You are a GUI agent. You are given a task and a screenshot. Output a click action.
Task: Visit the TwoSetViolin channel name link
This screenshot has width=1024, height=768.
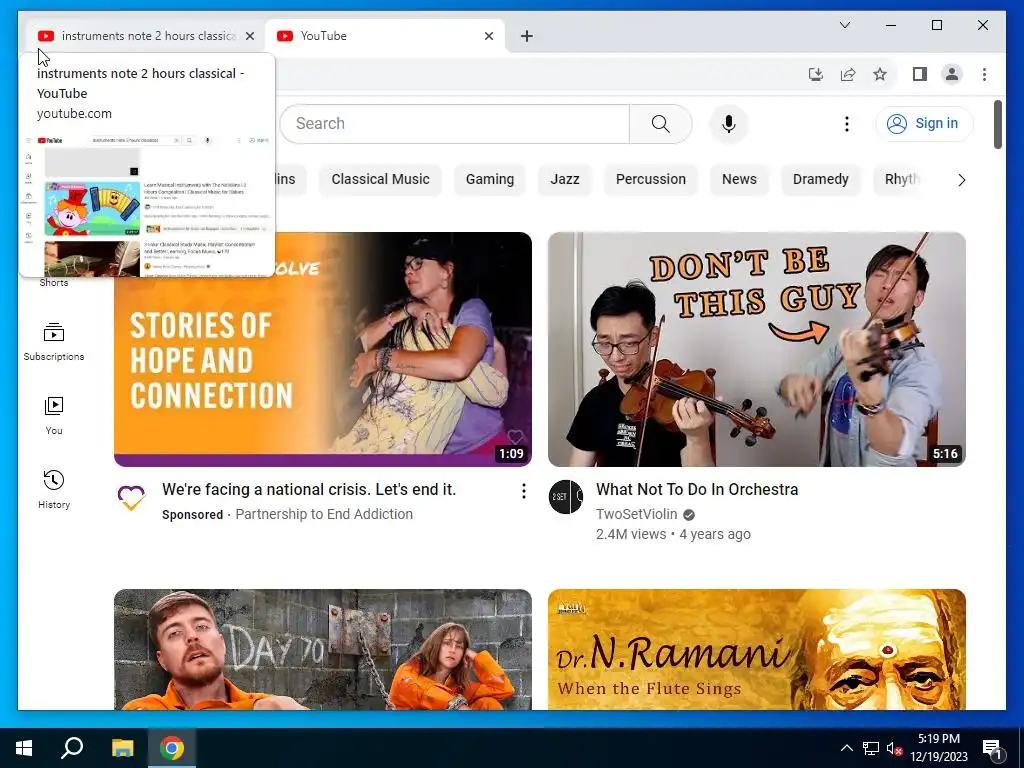tap(636, 515)
